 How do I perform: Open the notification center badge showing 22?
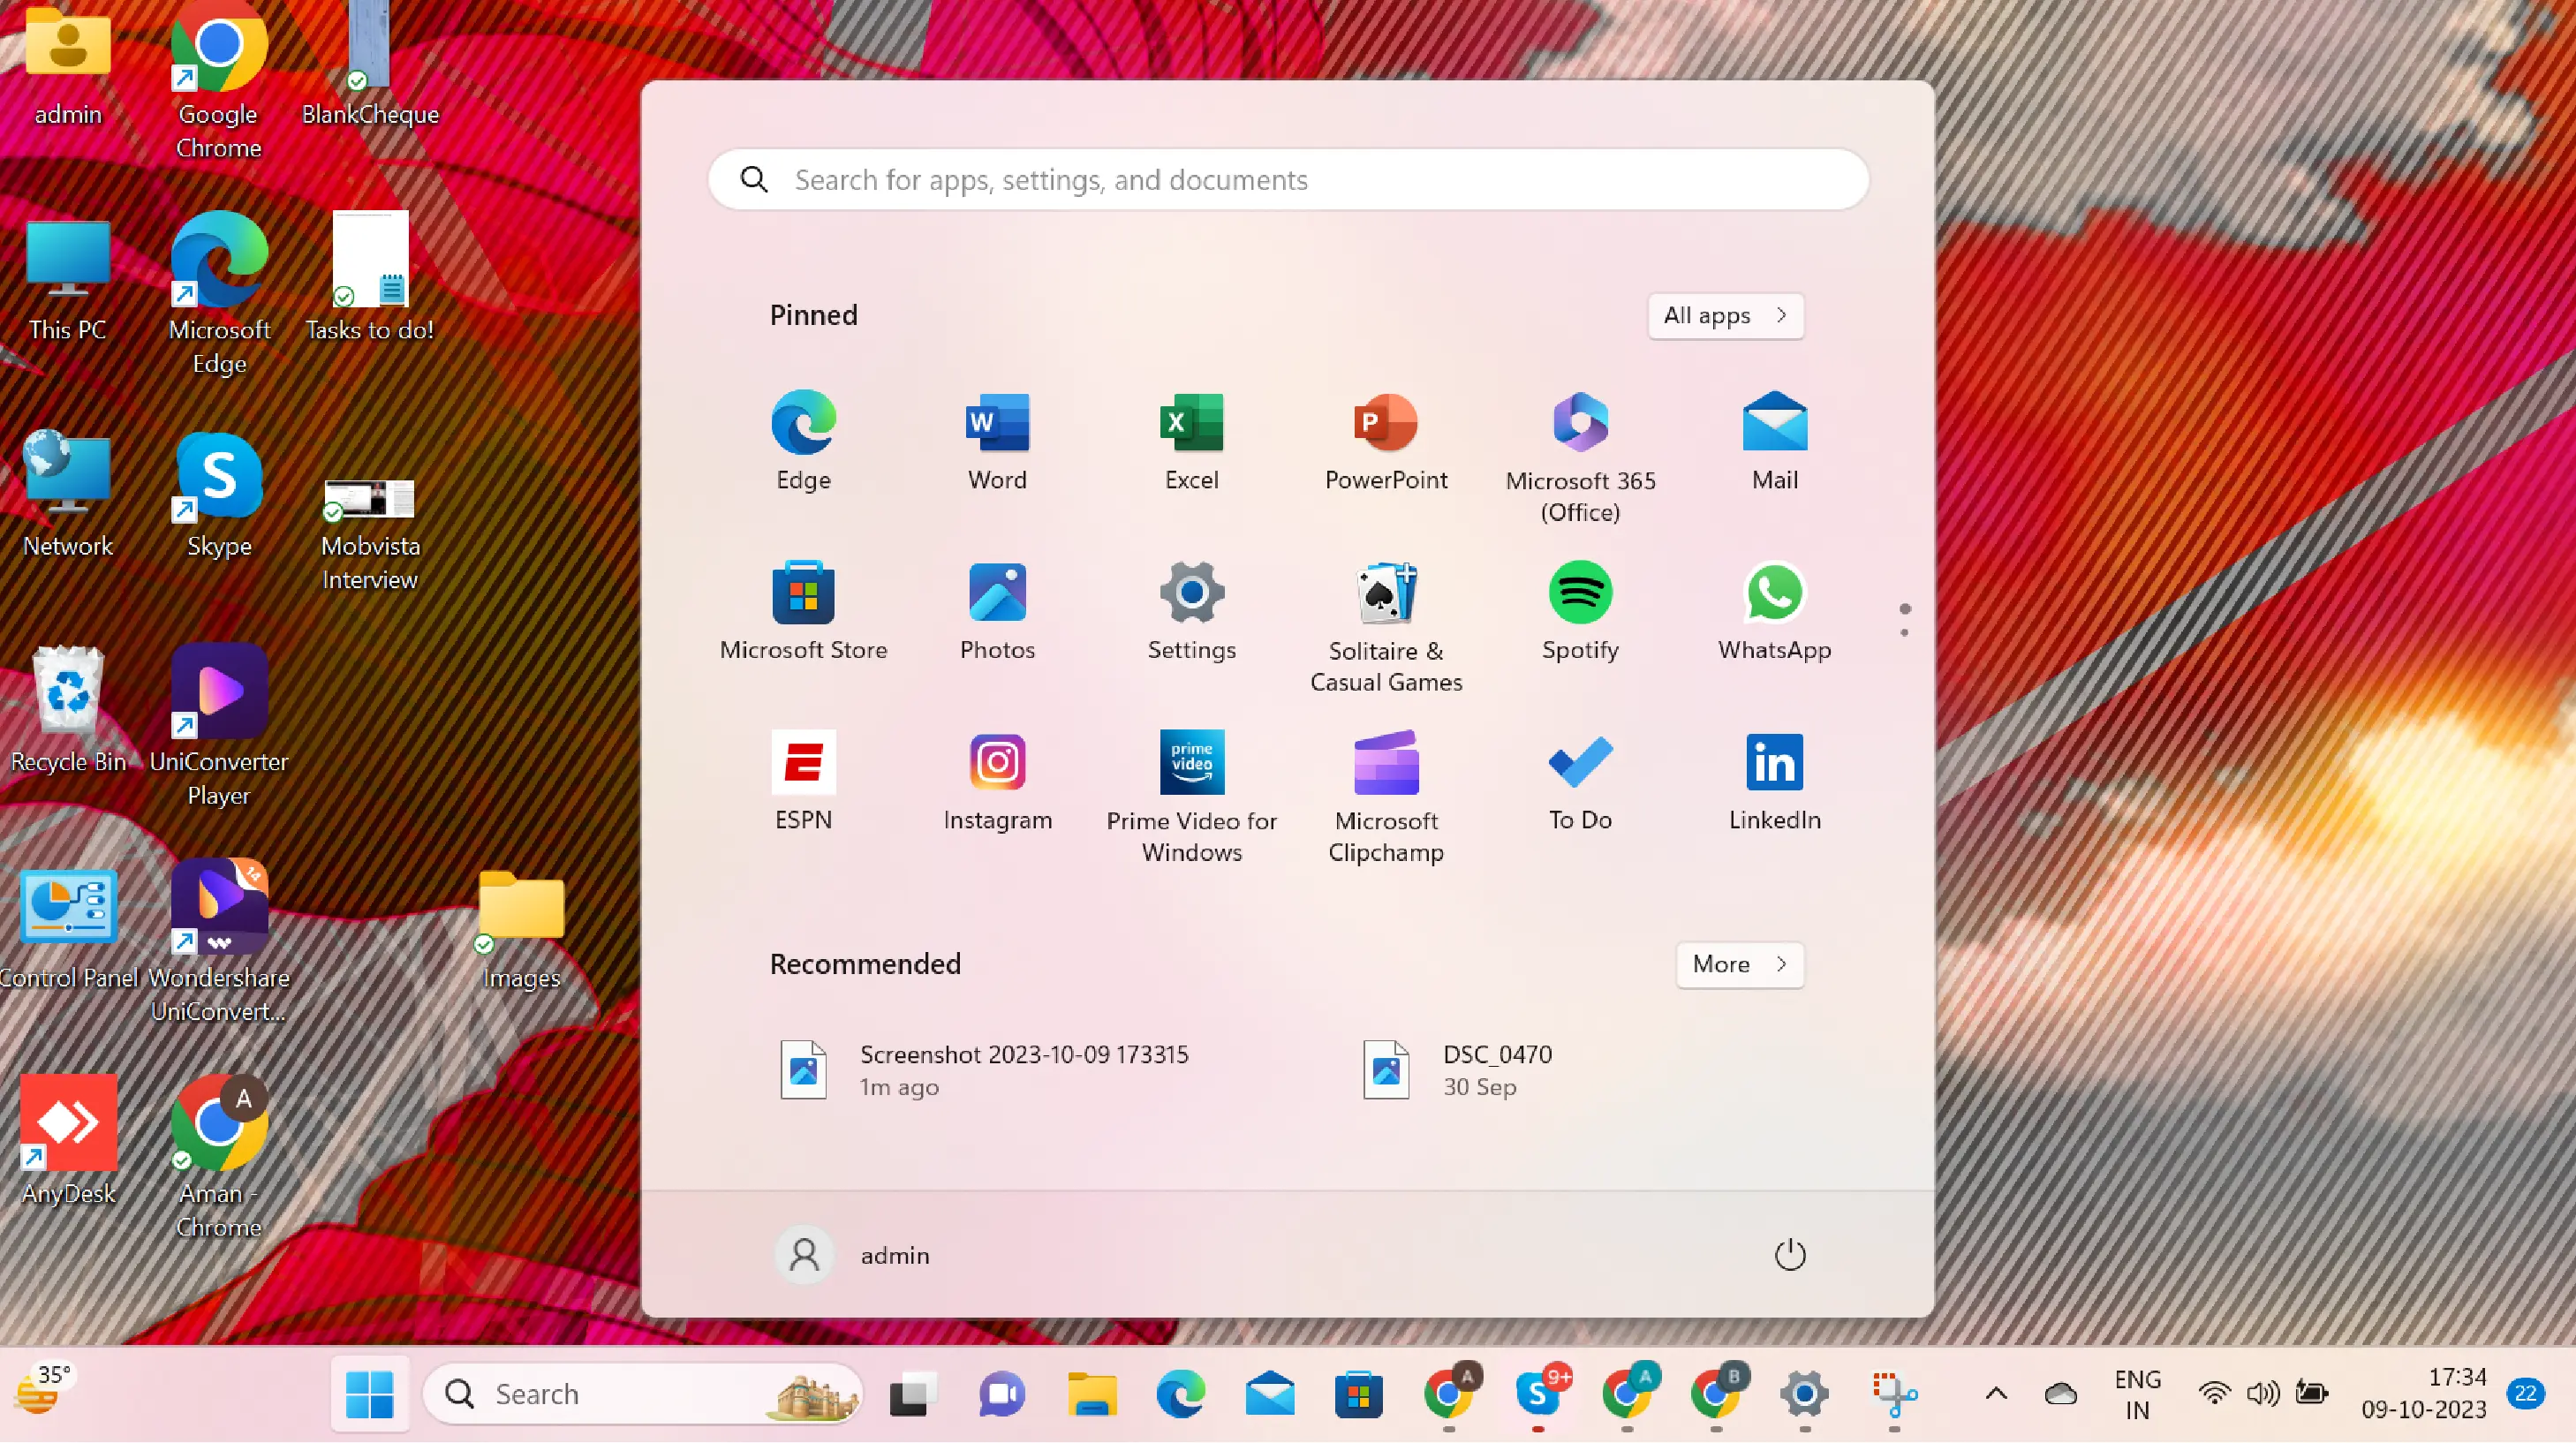(2525, 1393)
